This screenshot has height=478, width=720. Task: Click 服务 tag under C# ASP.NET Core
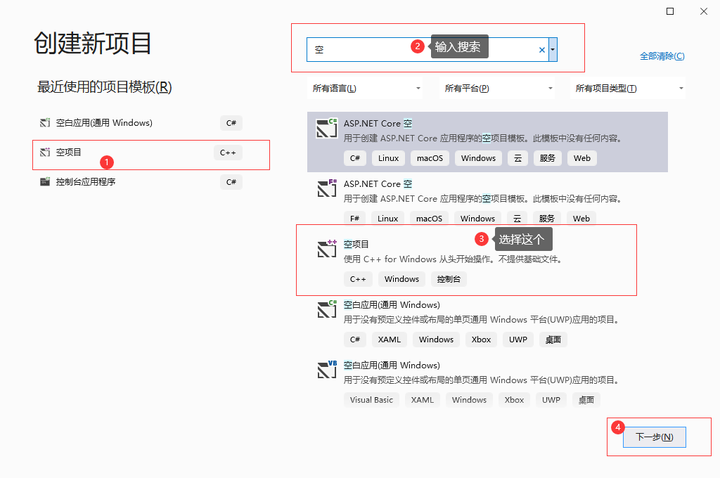tap(547, 158)
